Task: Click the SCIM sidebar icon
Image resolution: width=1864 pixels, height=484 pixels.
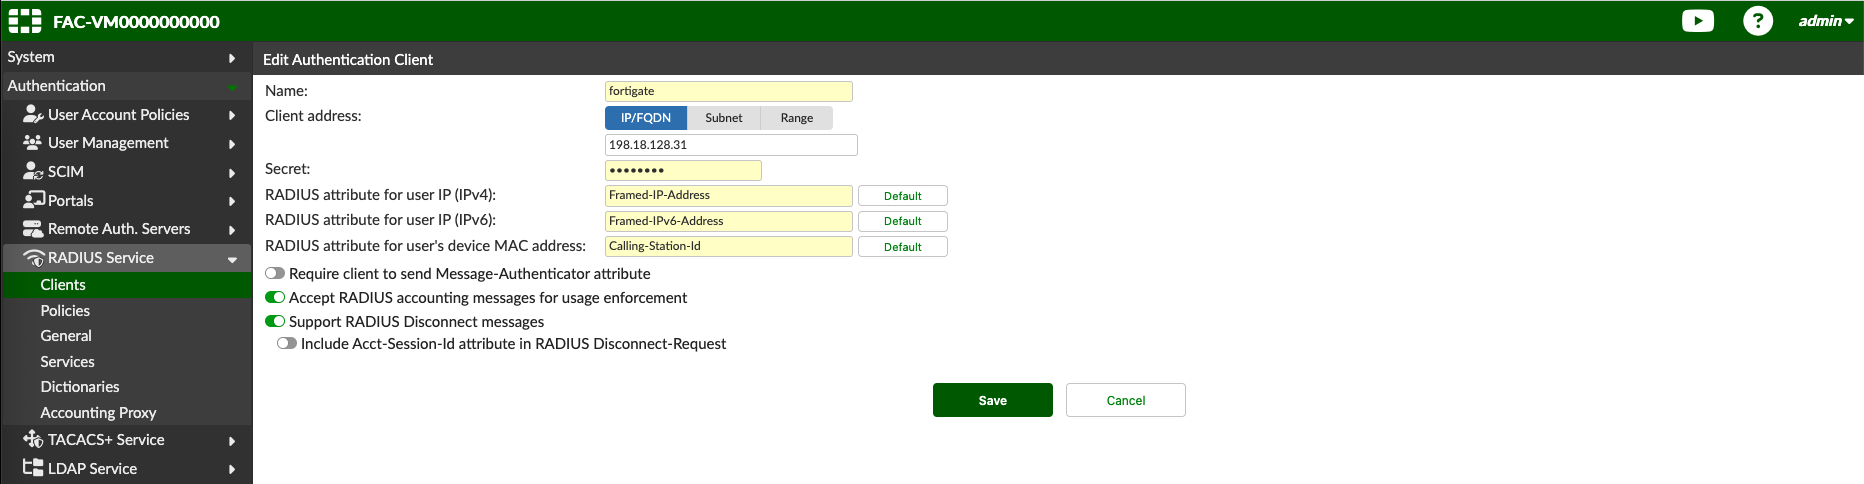Action: coord(33,171)
